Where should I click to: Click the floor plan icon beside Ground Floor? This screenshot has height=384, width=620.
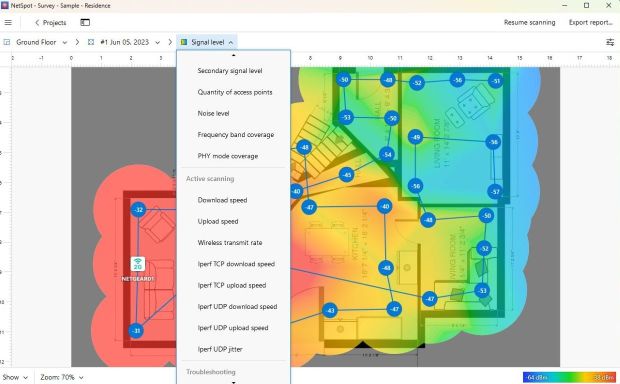tap(7, 42)
